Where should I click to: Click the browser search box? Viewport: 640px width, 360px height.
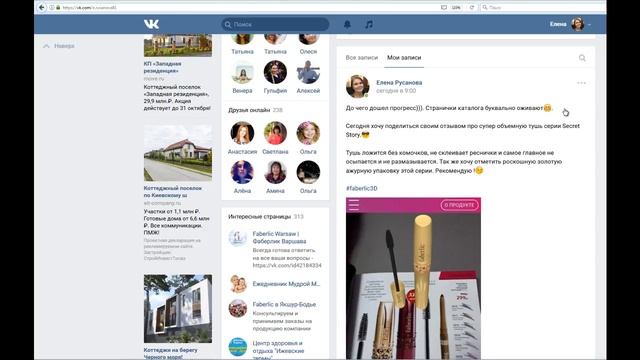tap(543, 7)
